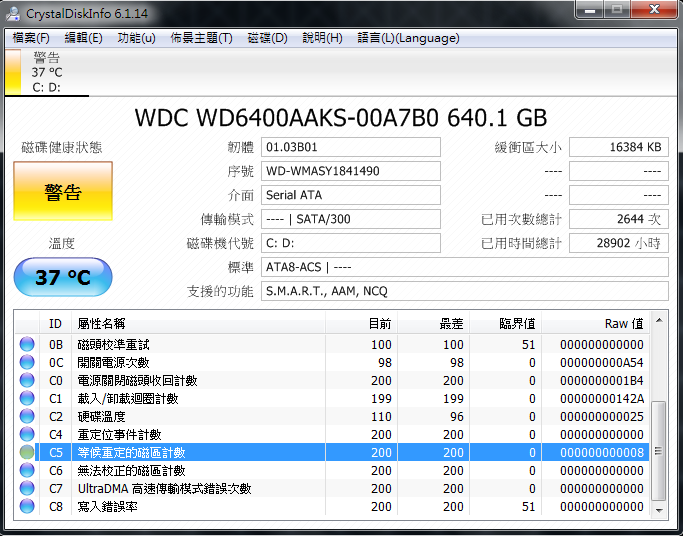Open the 檔案(F) menu
Viewport: 683px width, 536px height.
pos(31,38)
